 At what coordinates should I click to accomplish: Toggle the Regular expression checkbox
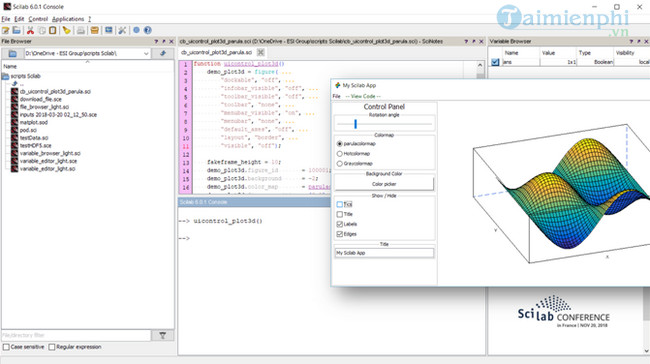coord(52,347)
